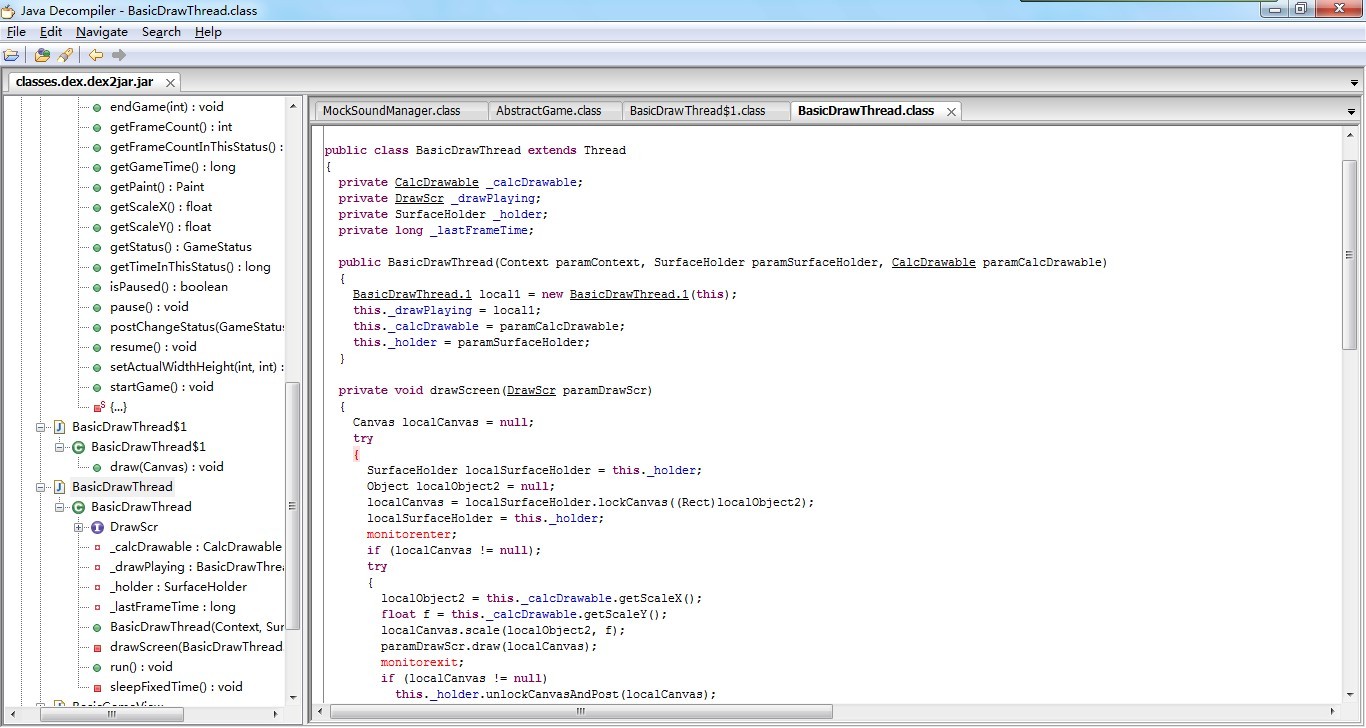Viewport: 1366px width, 728px height.
Task: Click the tree panel scroll-right arrow
Action: click(x=276, y=714)
